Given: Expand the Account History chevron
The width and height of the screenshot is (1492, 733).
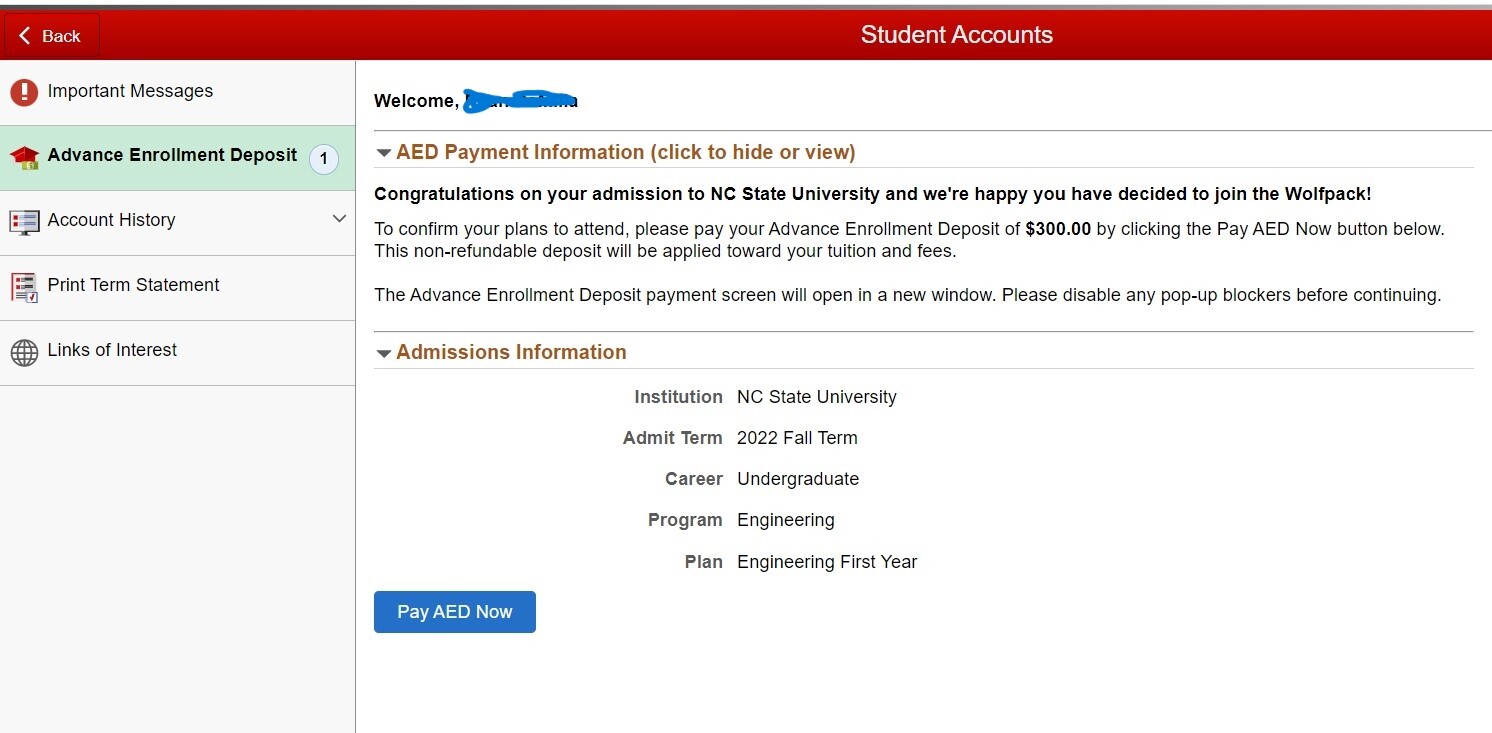Looking at the screenshot, I should [x=339, y=219].
